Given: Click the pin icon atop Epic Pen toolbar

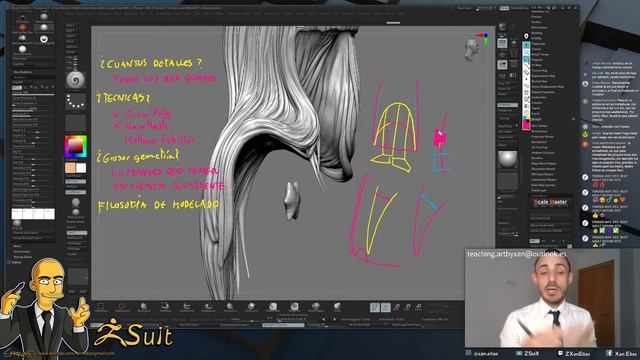Looking at the screenshot, I should pos(526,37).
